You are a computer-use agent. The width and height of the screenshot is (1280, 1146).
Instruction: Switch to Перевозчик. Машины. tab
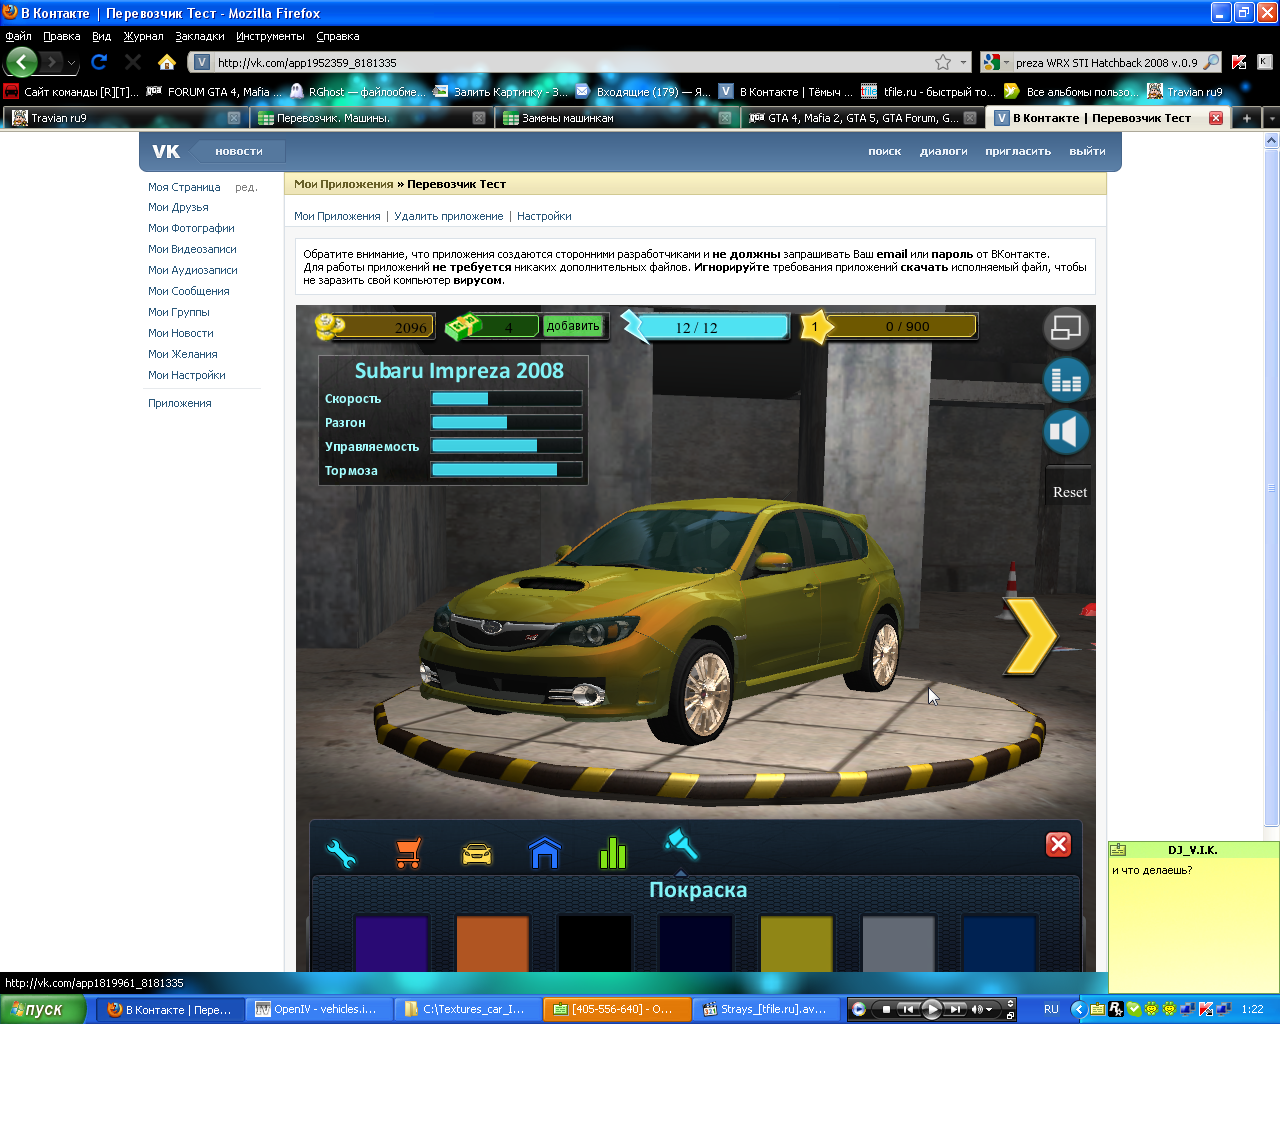pos(370,118)
